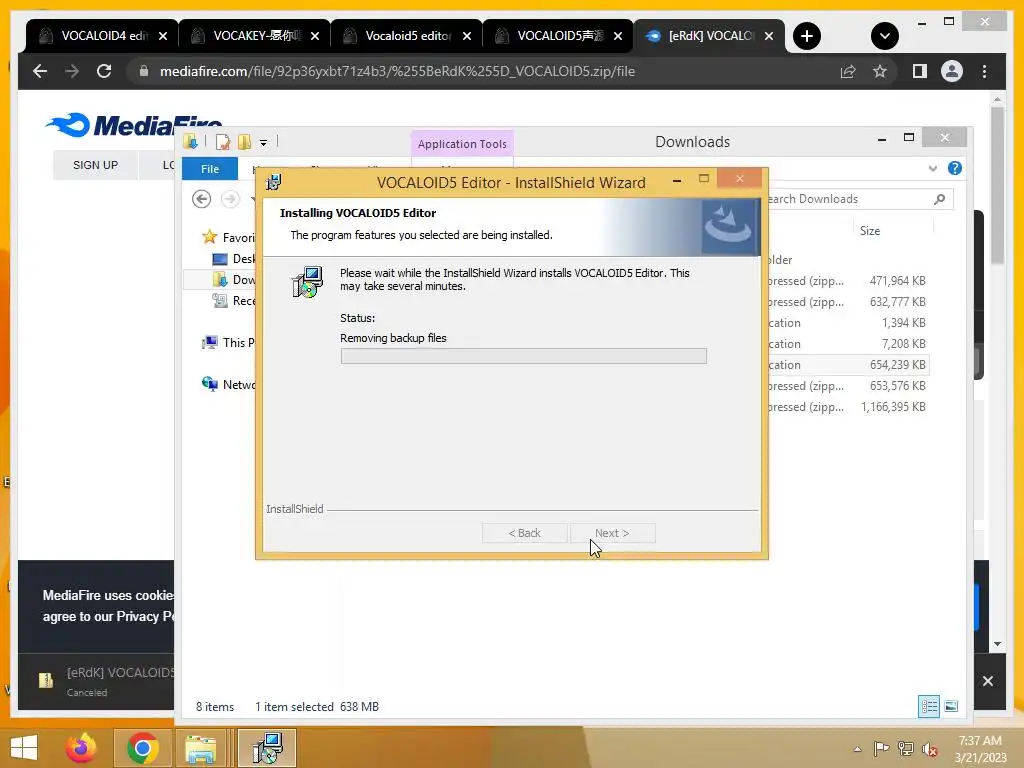Screen dimensions: 1024x768
Task: Click the installation progress bar
Action: click(523, 356)
